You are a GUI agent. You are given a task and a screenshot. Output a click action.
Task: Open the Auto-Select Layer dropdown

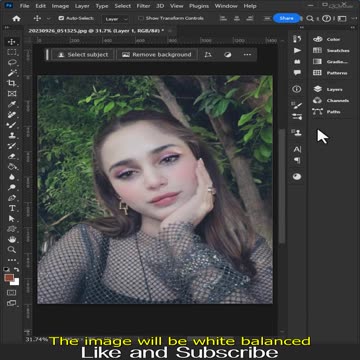click(x=115, y=19)
